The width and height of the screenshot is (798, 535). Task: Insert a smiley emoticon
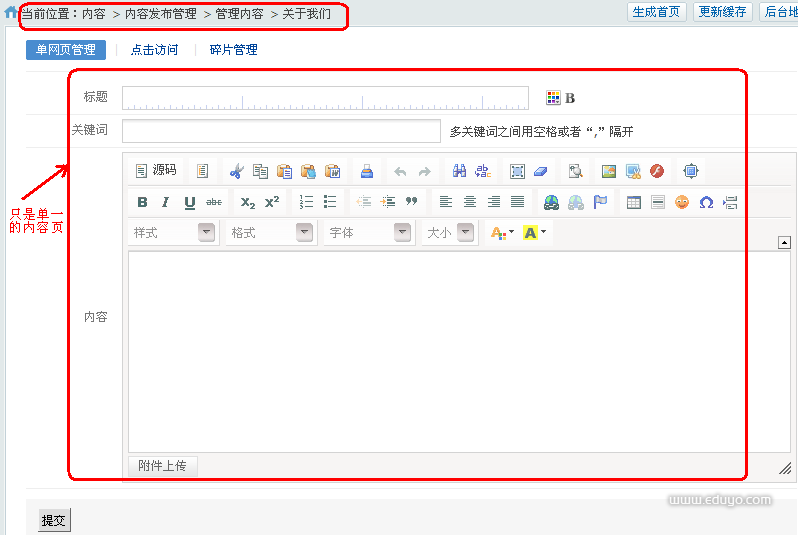[682, 202]
